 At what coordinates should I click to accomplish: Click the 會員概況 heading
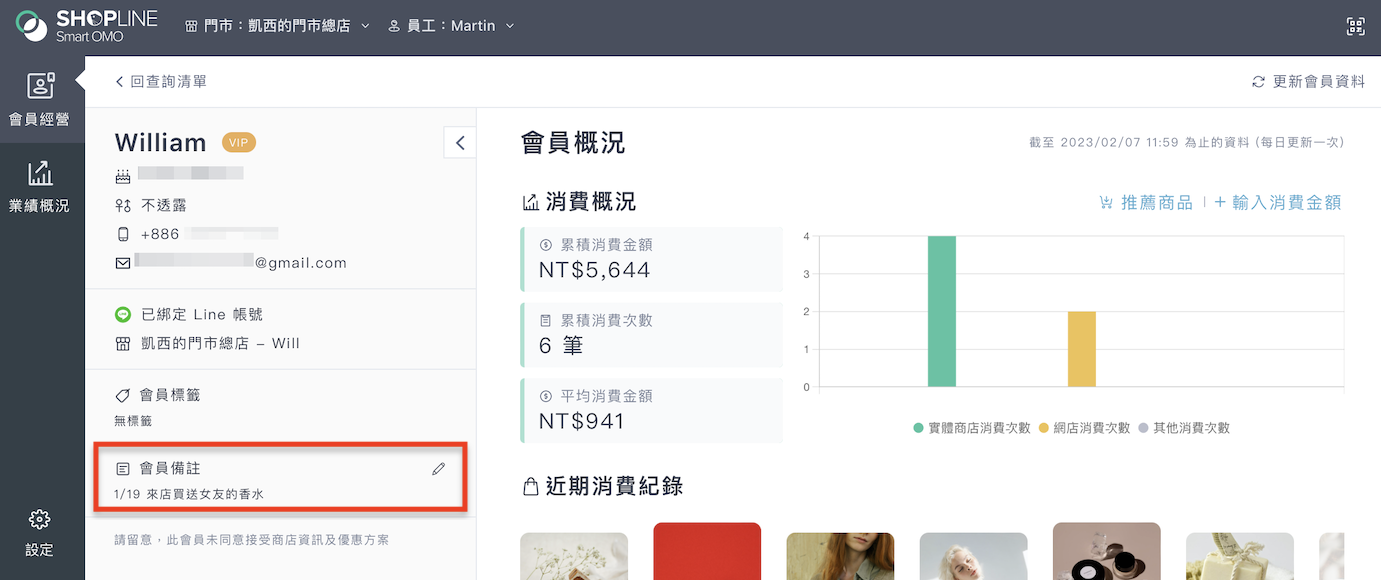[x=573, y=142]
